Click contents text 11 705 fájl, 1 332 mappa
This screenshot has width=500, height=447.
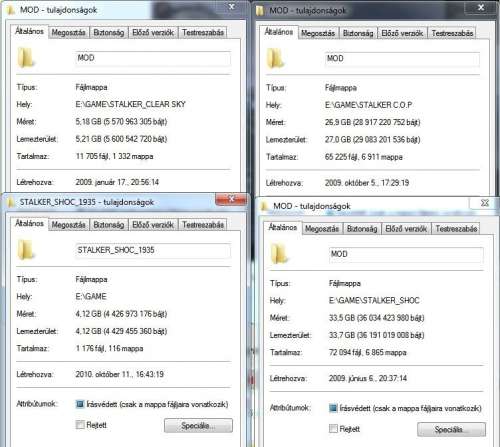coord(114,156)
